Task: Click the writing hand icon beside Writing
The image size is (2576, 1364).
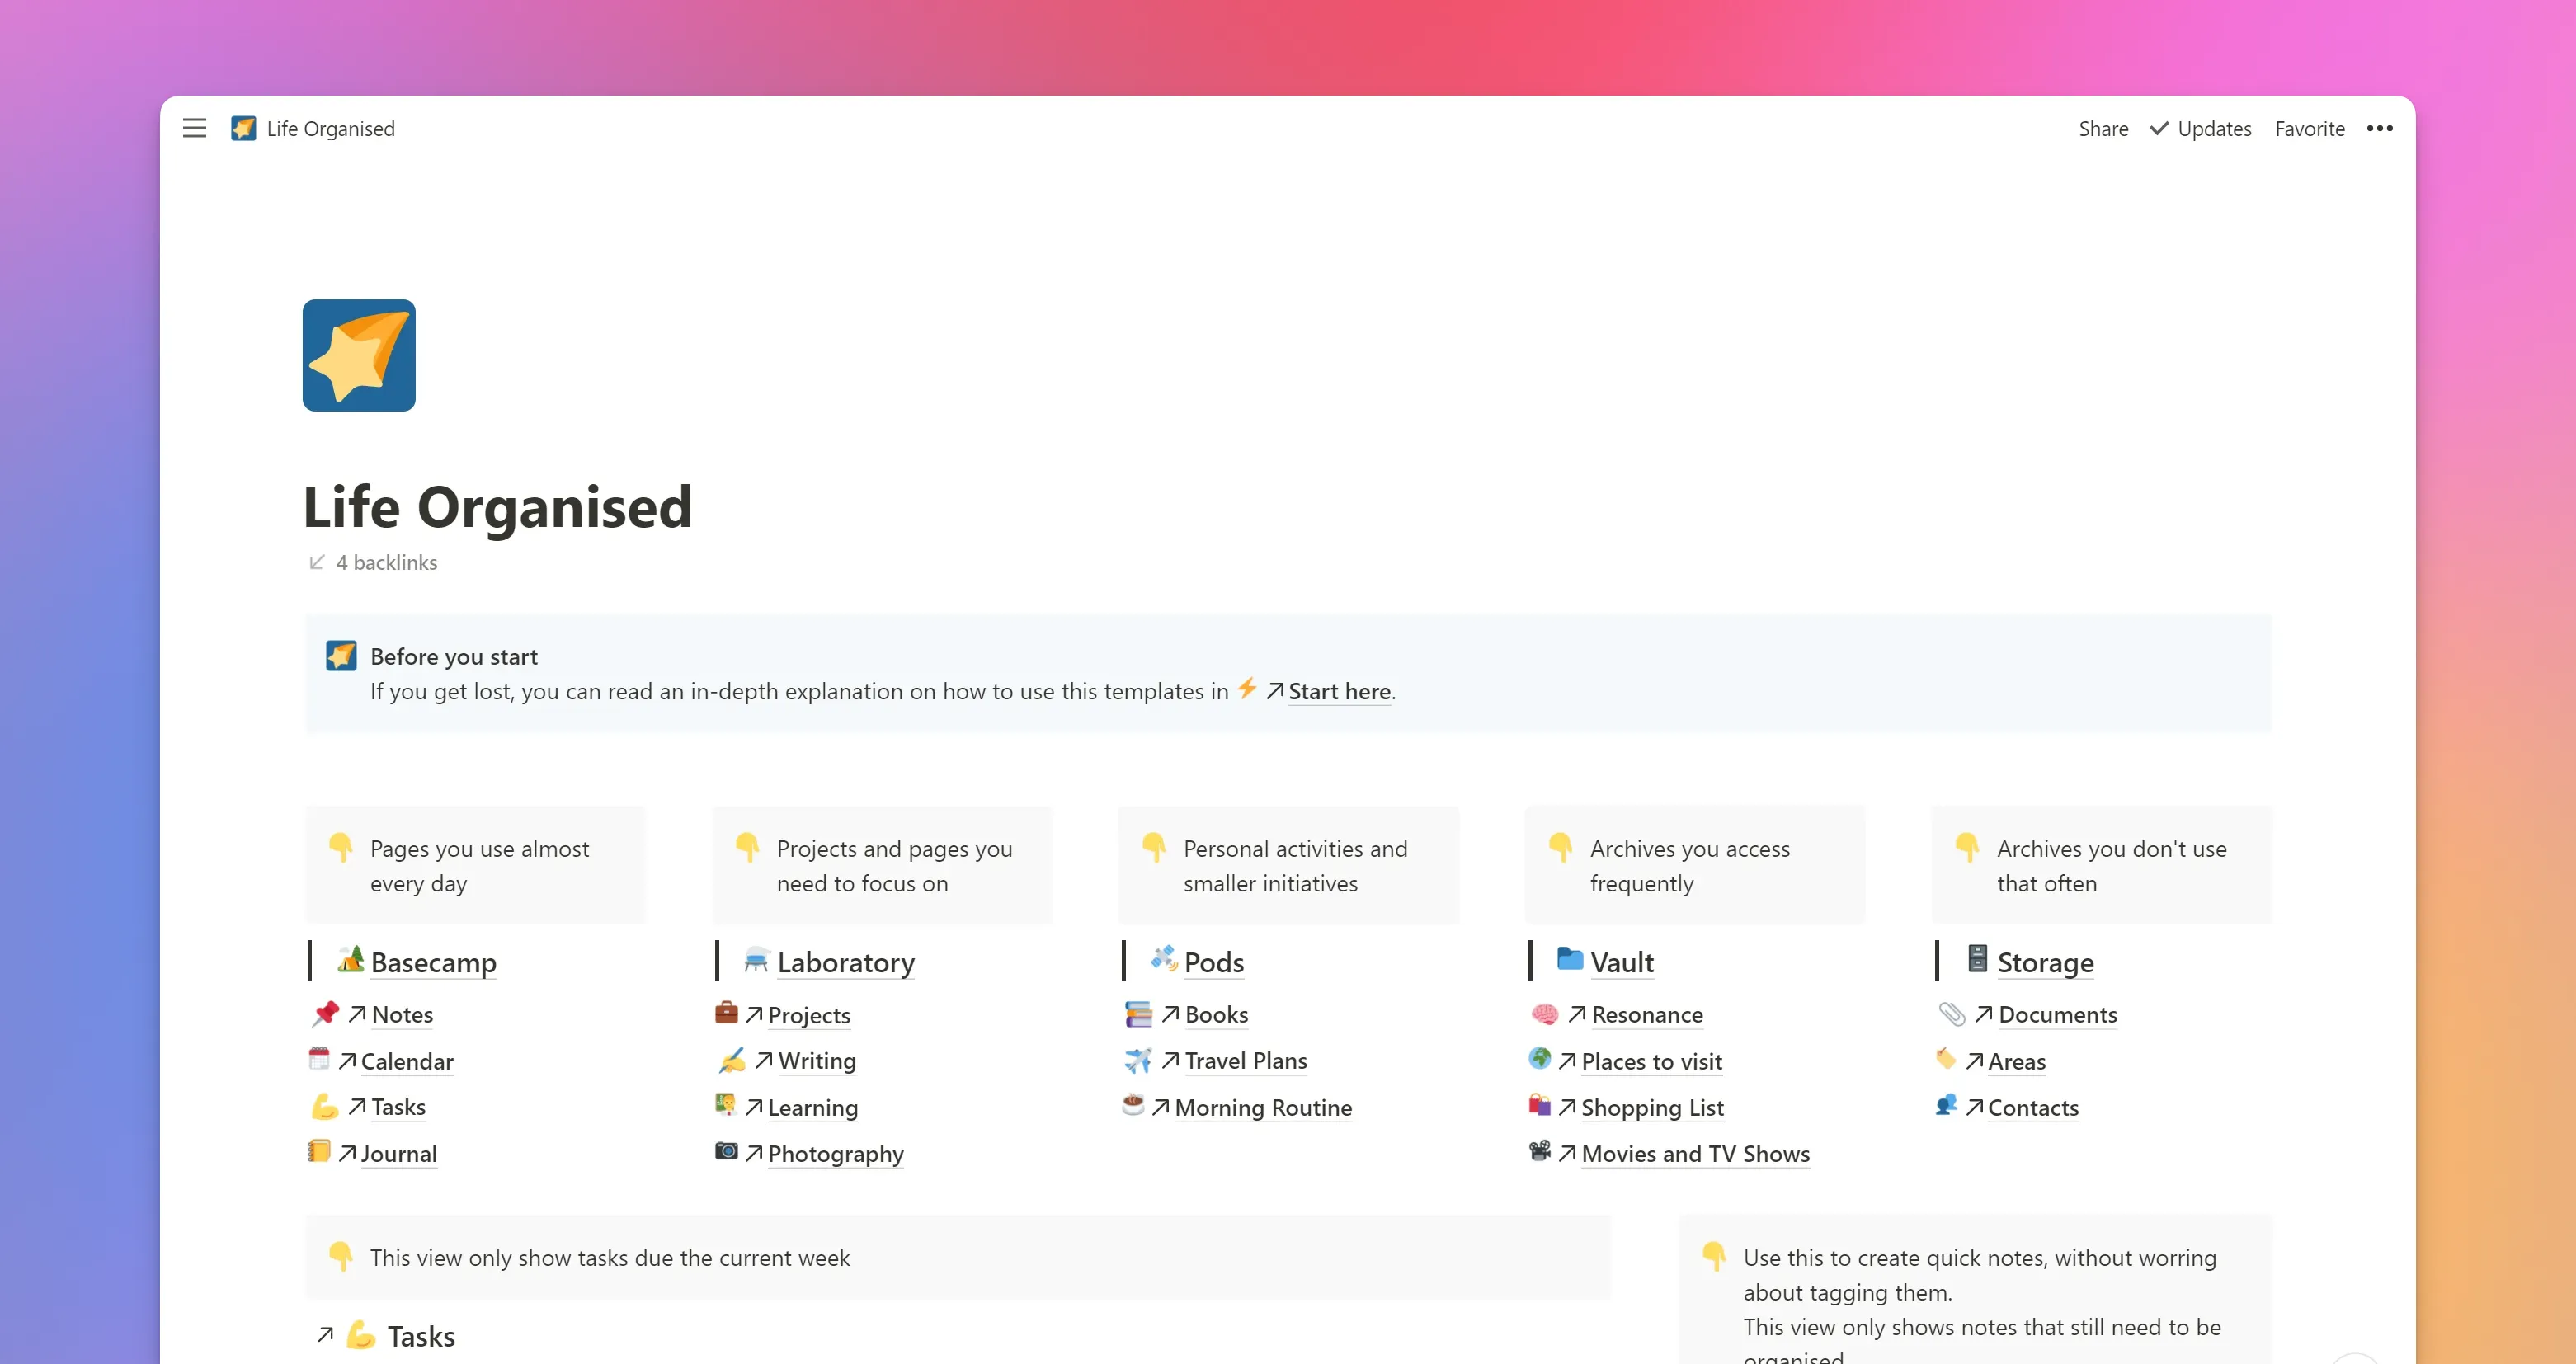Action: pos(732,1060)
